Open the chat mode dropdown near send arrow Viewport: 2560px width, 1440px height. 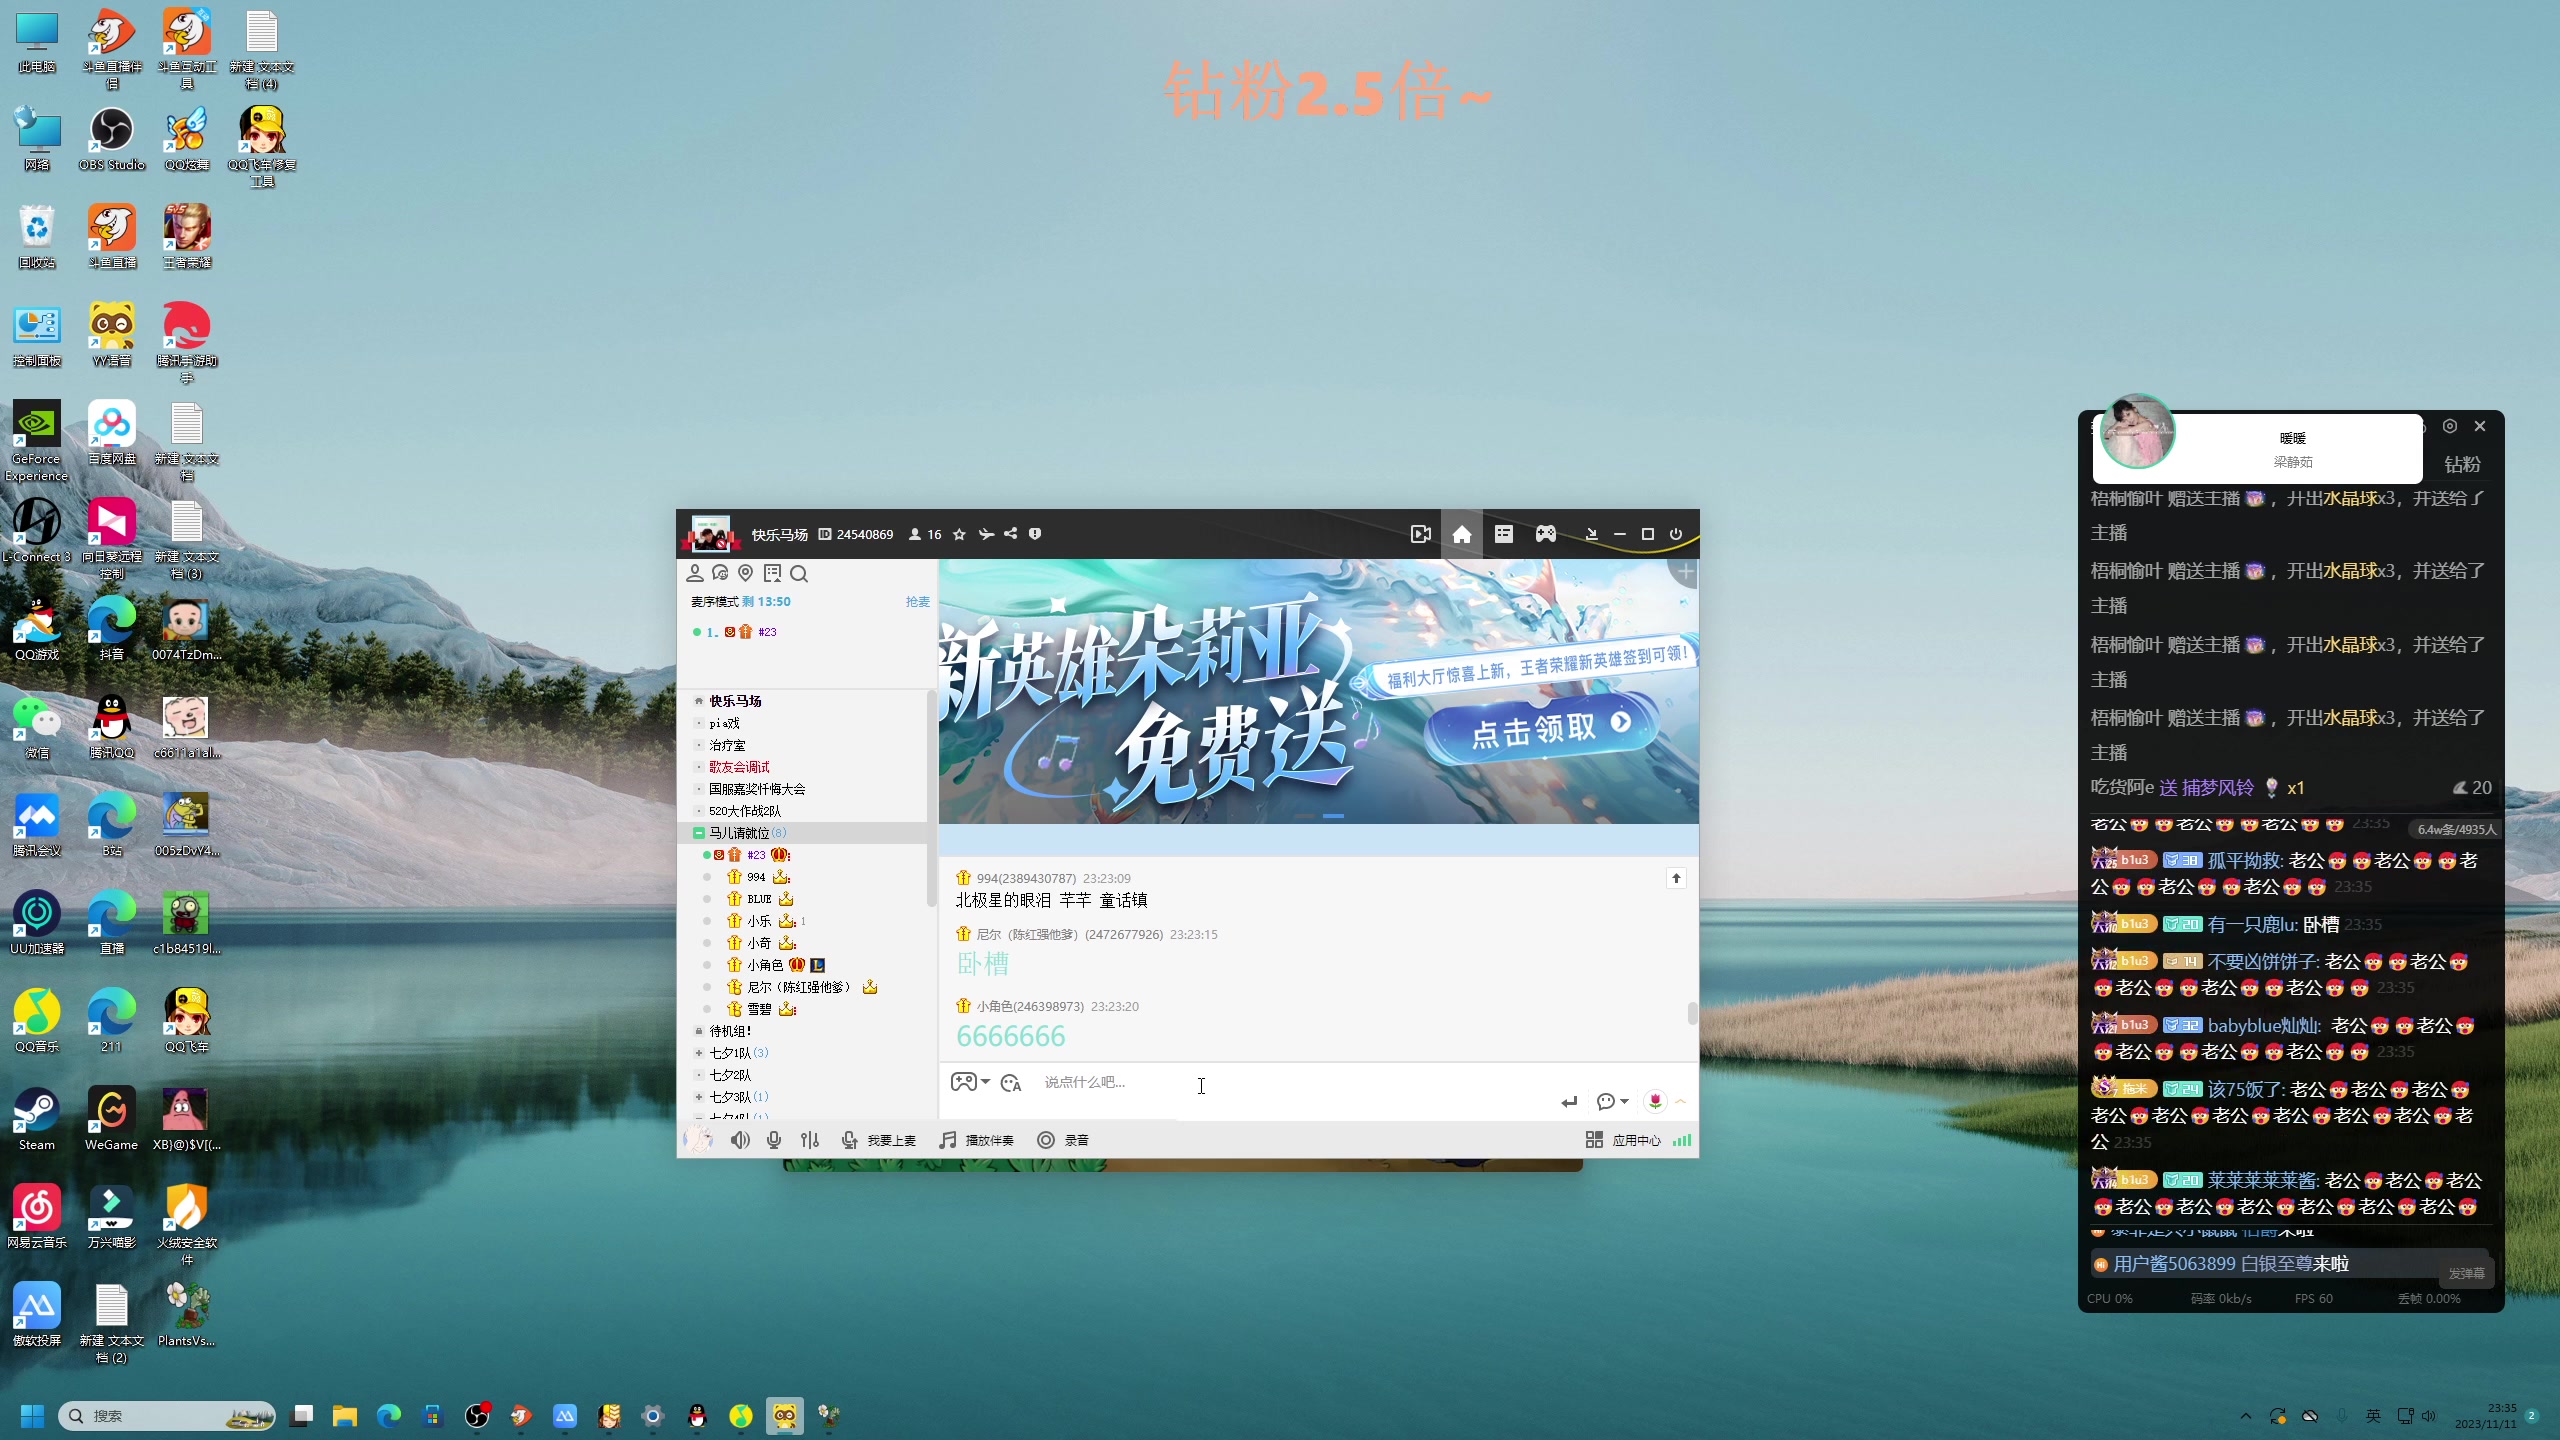point(1613,1100)
